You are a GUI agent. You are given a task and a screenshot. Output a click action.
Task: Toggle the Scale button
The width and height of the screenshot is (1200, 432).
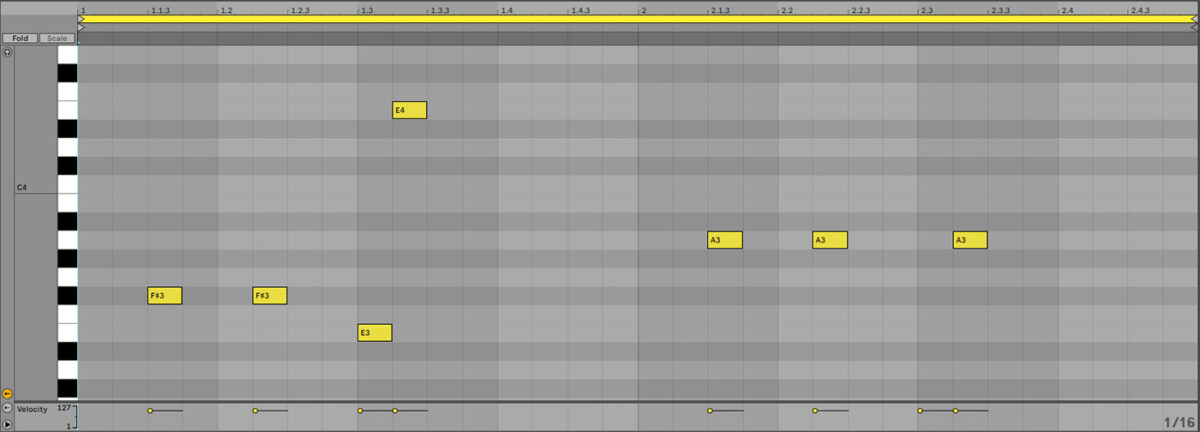point(57,38)
